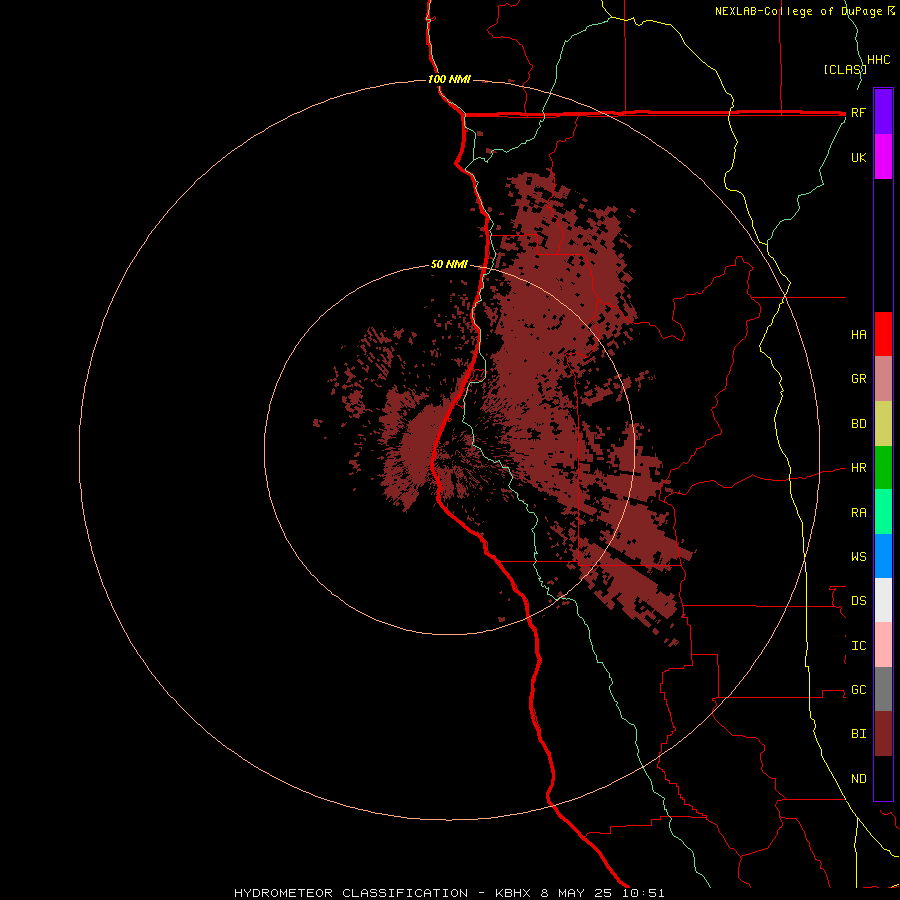
Task: Click the GR legend label
Action: click(x=859, y=379)
